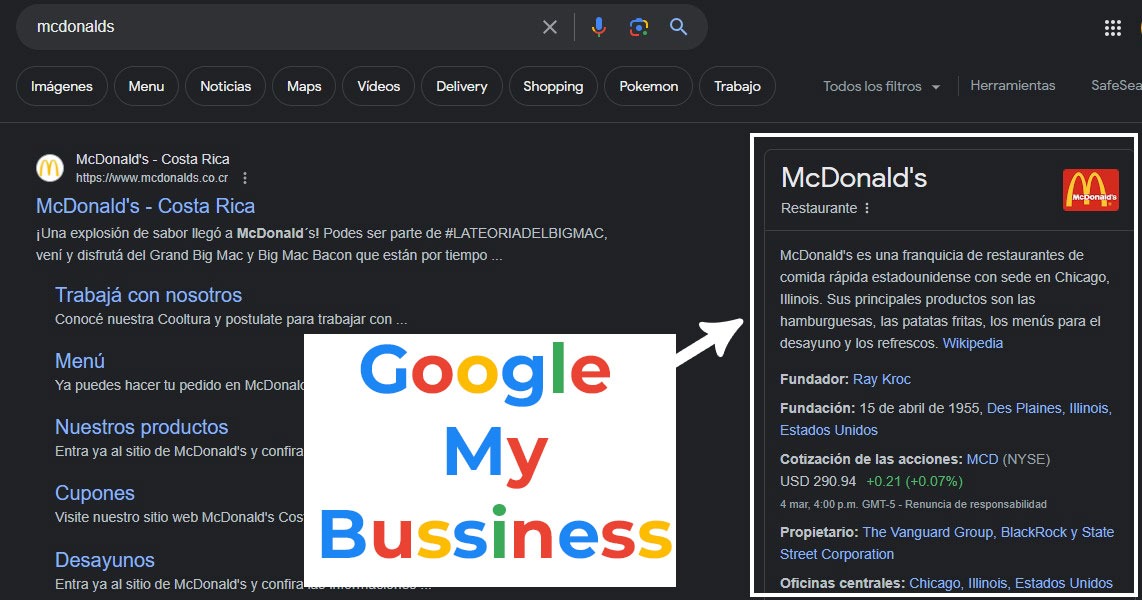Start voice search with the microphone icon

click(599, 27)
